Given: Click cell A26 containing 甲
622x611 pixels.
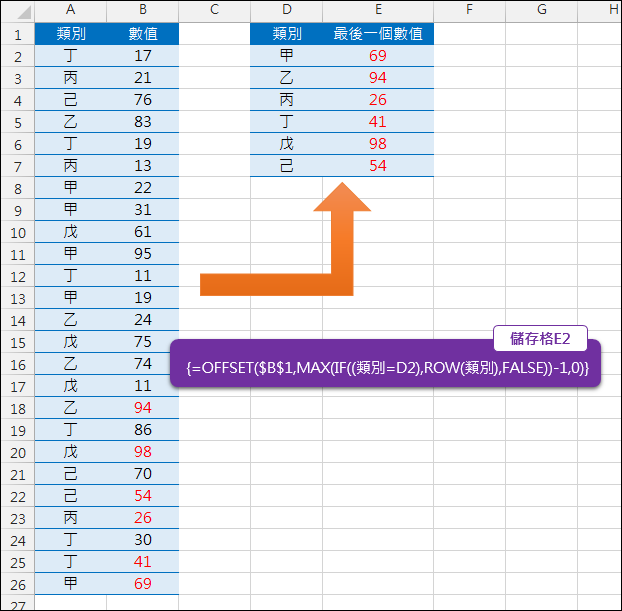Looking at the screenshot, I should point(71,584).
